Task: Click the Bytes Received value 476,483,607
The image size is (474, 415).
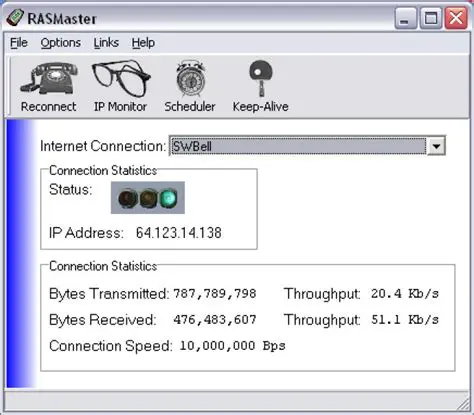Action: [215, 320]
